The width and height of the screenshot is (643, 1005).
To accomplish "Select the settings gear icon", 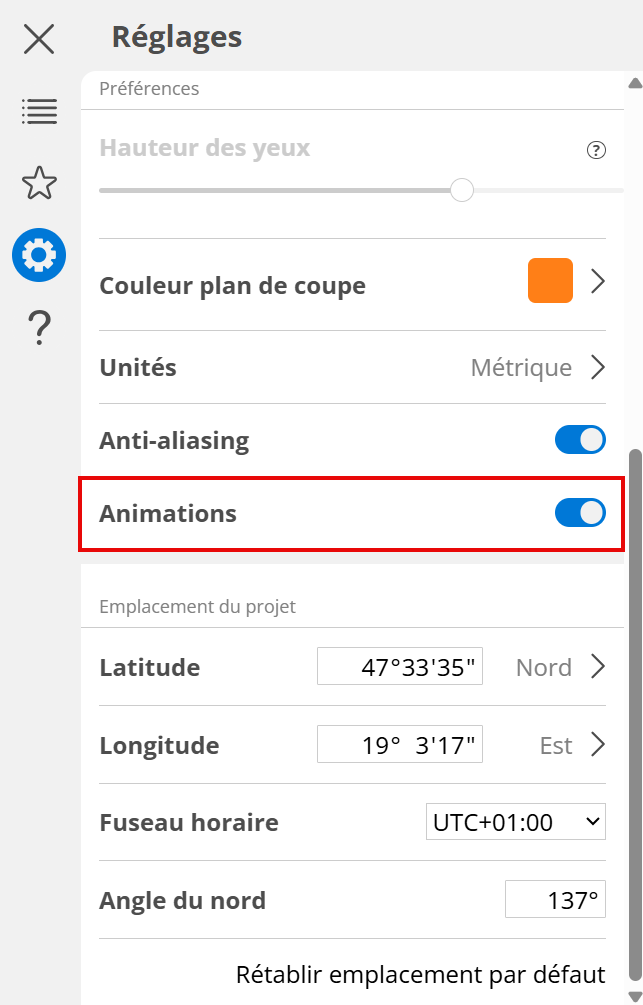I will [39, 255].
